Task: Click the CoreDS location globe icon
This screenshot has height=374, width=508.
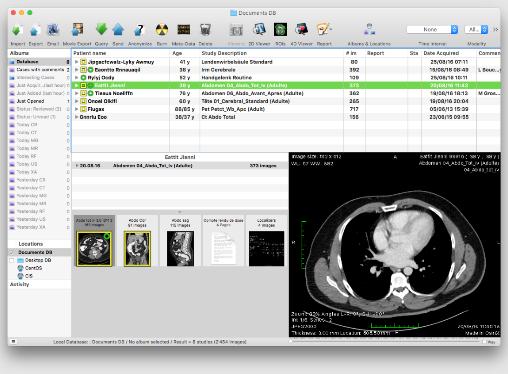Action: [x=20, y=268]
